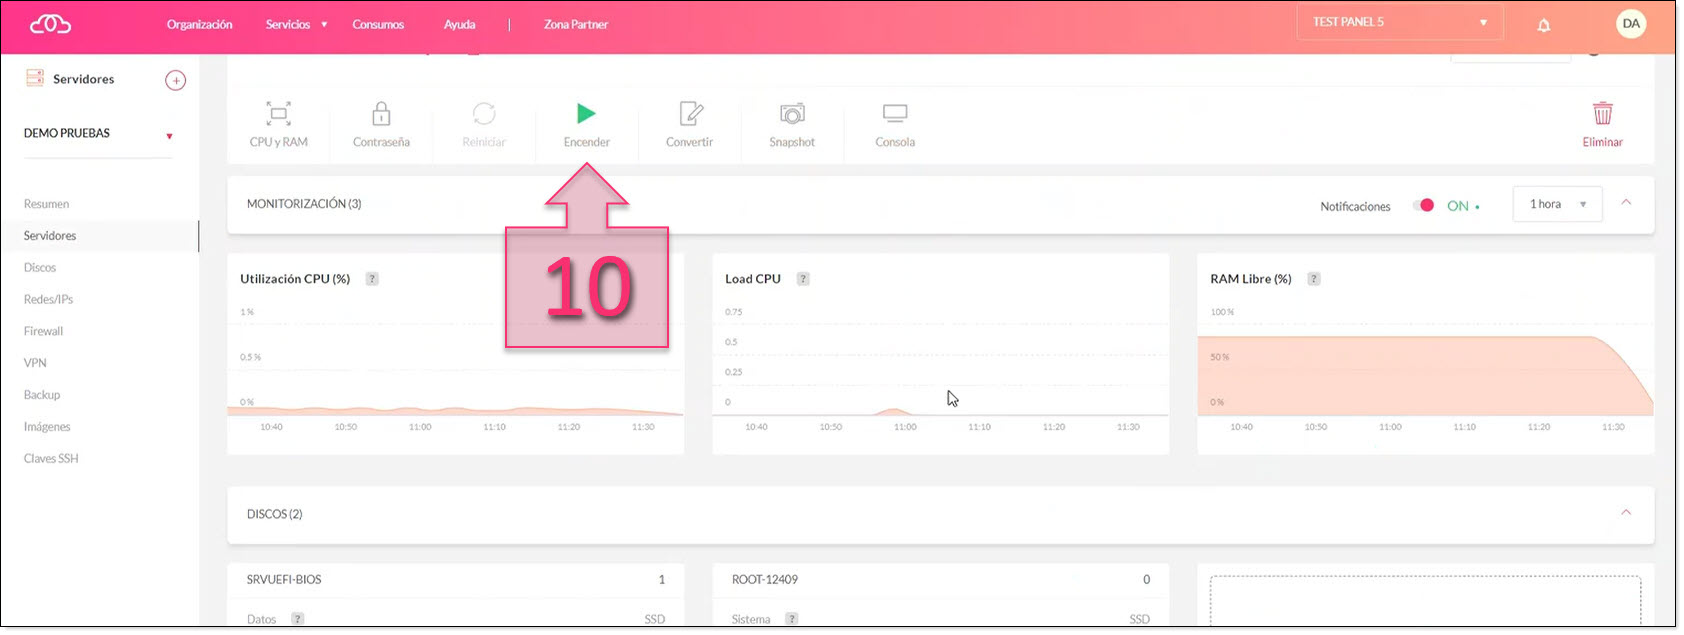Collapse the DISCOS section chevron
The image size is (1684, 635).
[x=1626, y=513]
